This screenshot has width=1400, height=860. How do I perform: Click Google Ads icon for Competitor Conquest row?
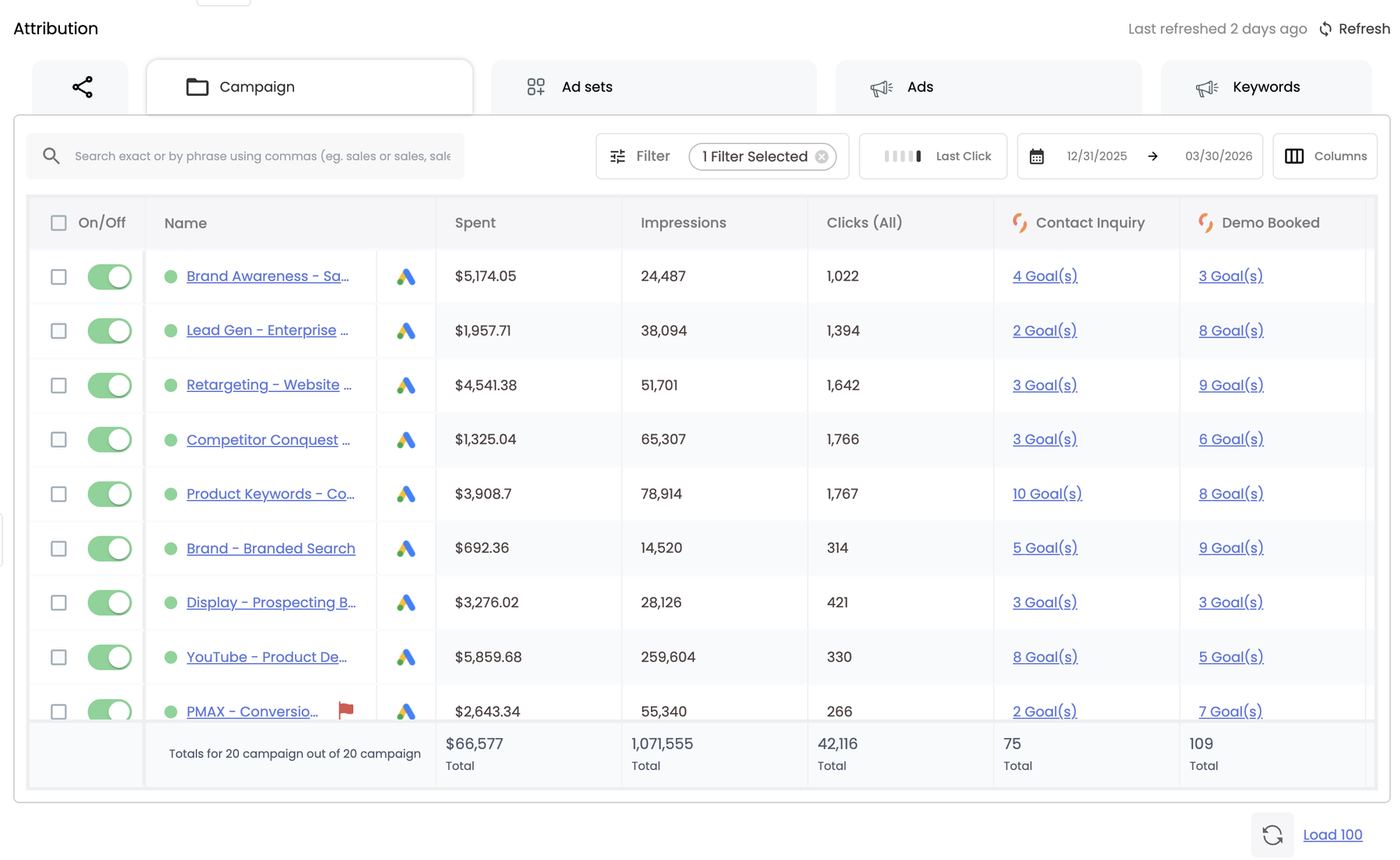[x=405, y=440]
